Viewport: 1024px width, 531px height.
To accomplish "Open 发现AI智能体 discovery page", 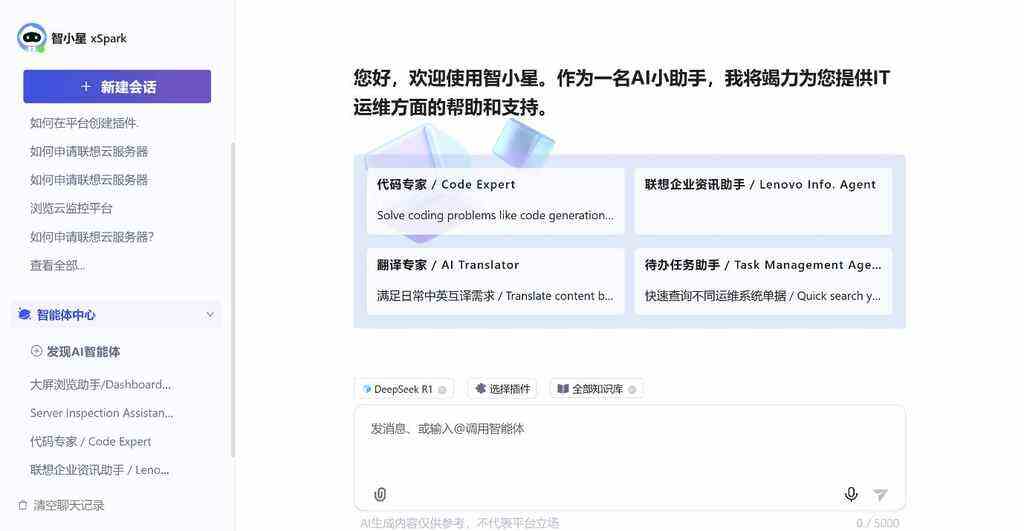I will coord(83,351).
